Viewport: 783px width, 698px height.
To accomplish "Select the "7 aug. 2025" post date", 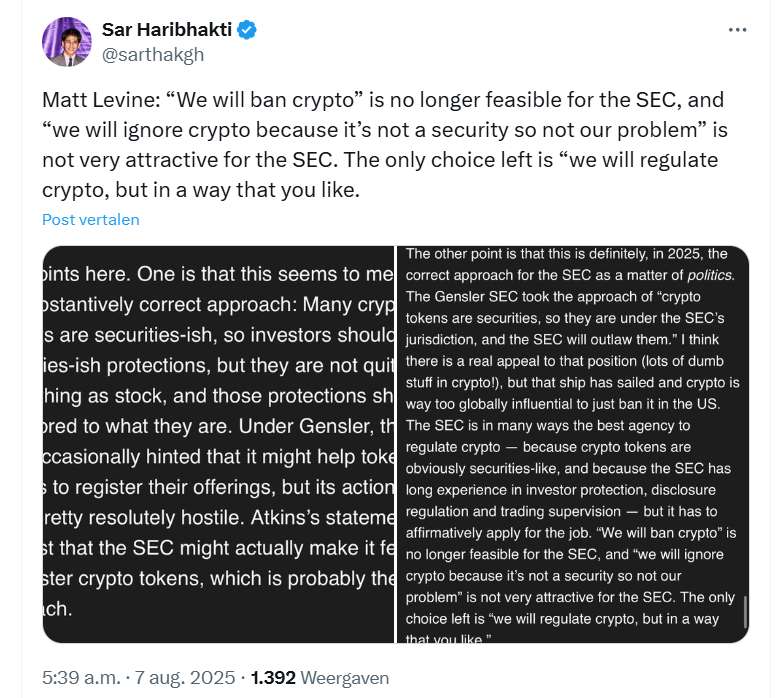I will [x=186, y=677].
